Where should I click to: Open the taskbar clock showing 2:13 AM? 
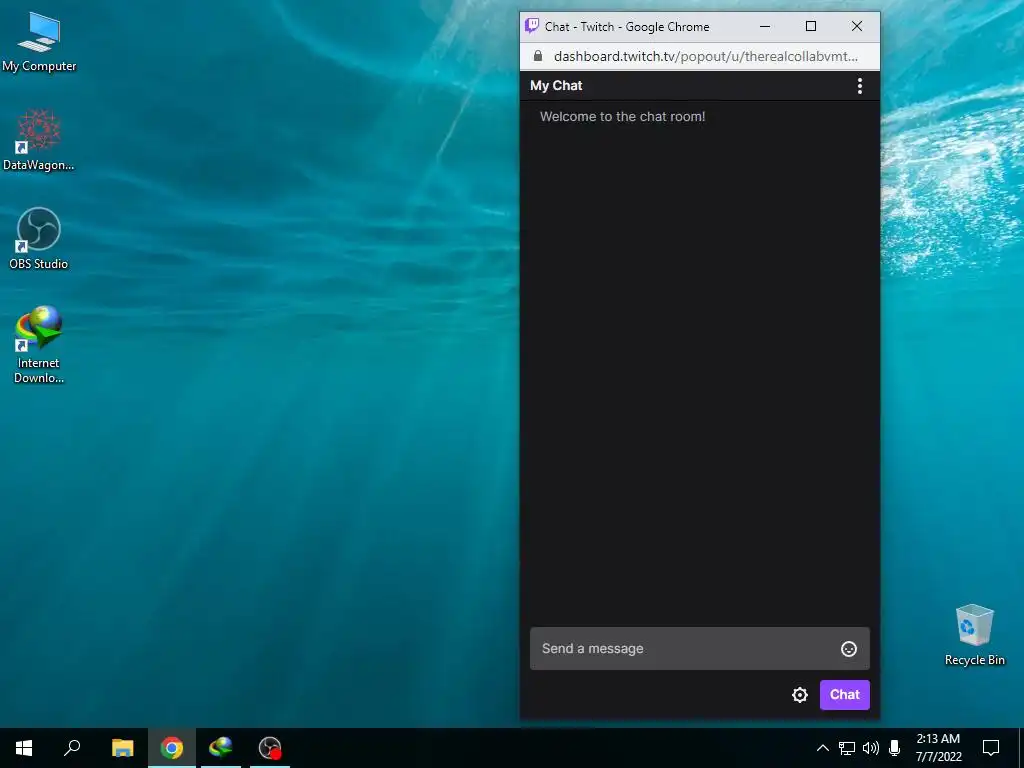coord(938,748)
